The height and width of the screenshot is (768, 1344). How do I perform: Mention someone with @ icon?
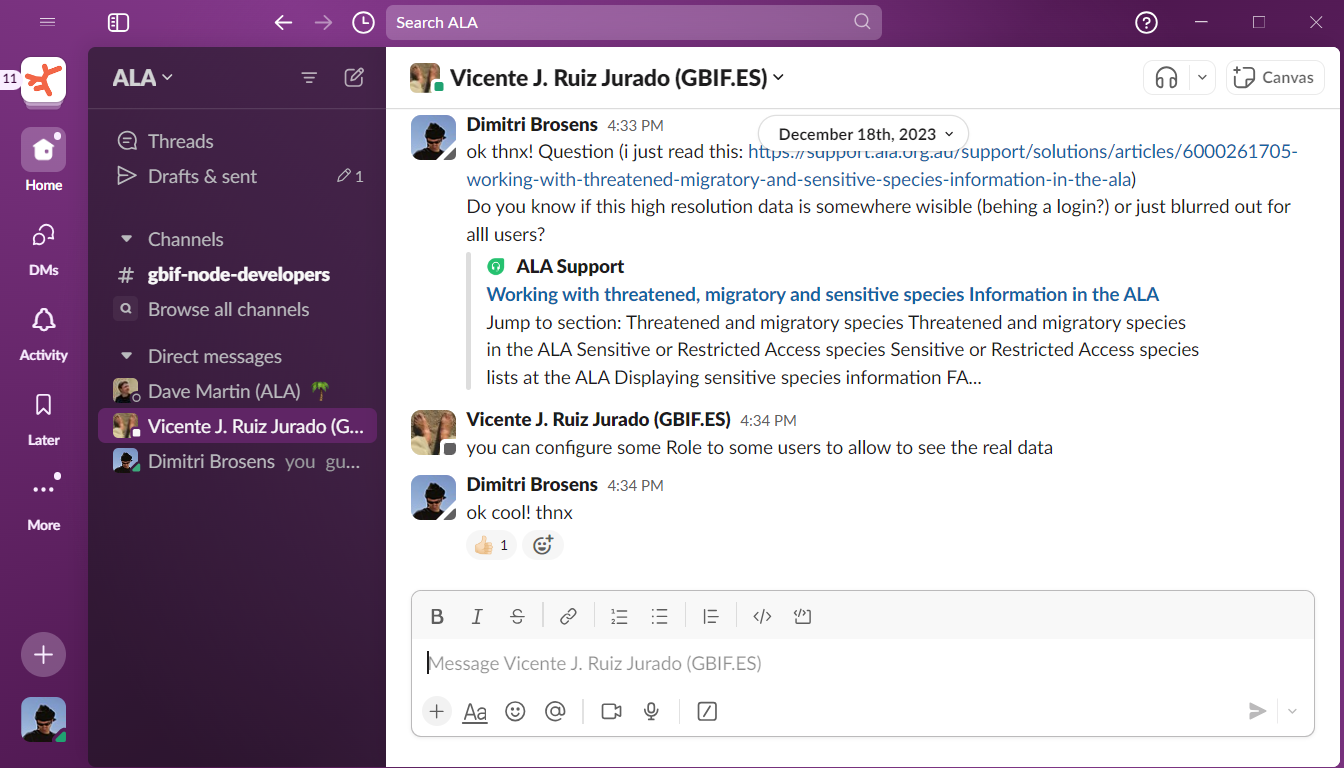(555, 711)
